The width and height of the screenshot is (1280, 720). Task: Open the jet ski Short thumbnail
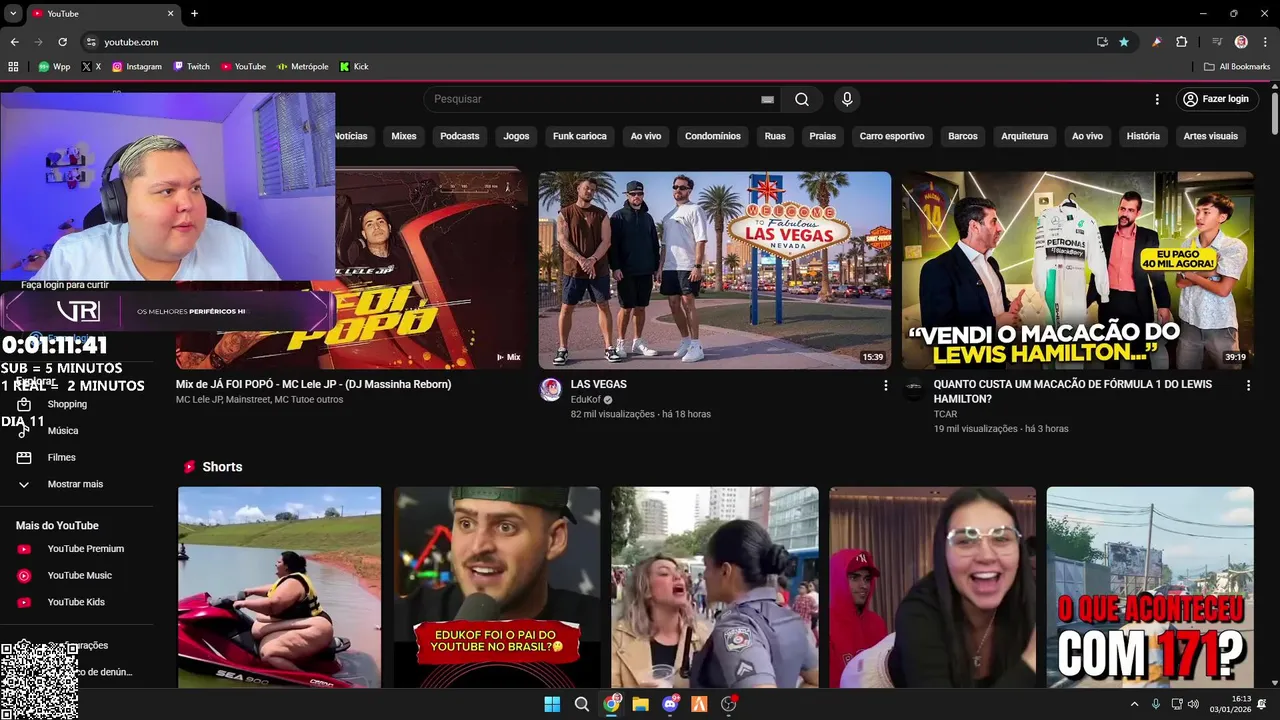pyautogui.click(x=279, y=587)
